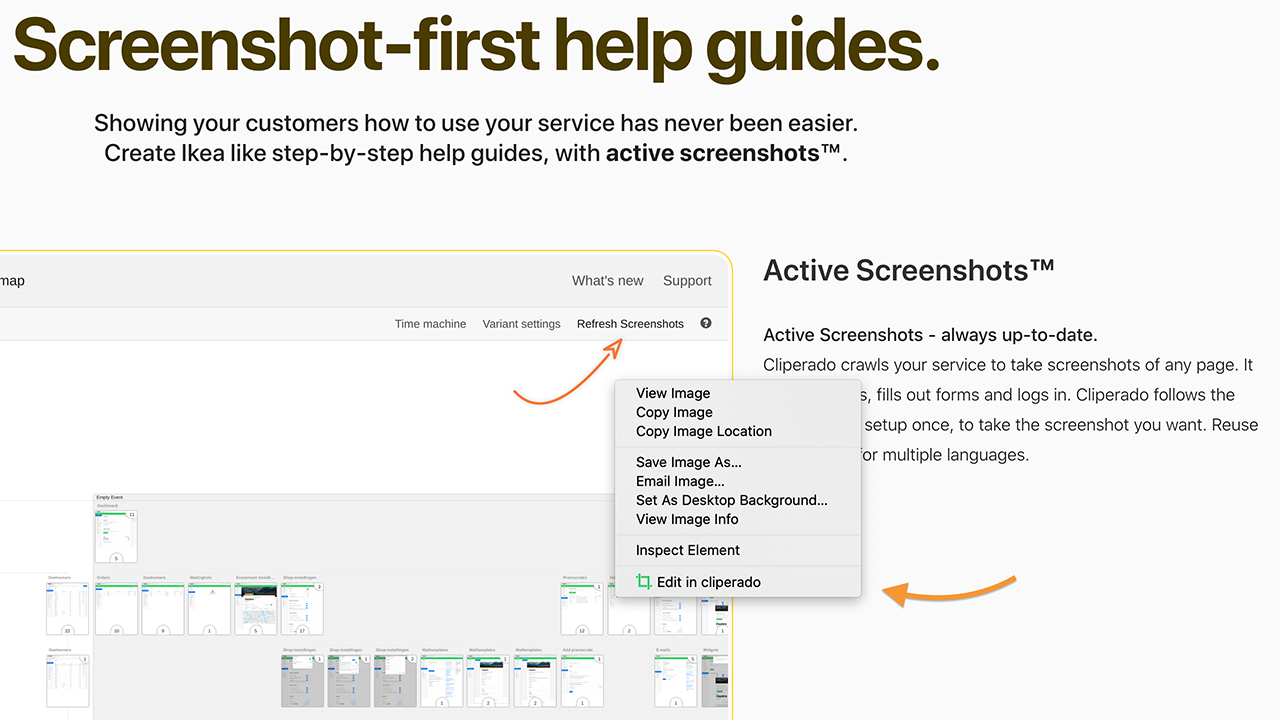Open the Waitinglists page thumbnail
The image size is (1280, 720).
[x=209, y=607]
